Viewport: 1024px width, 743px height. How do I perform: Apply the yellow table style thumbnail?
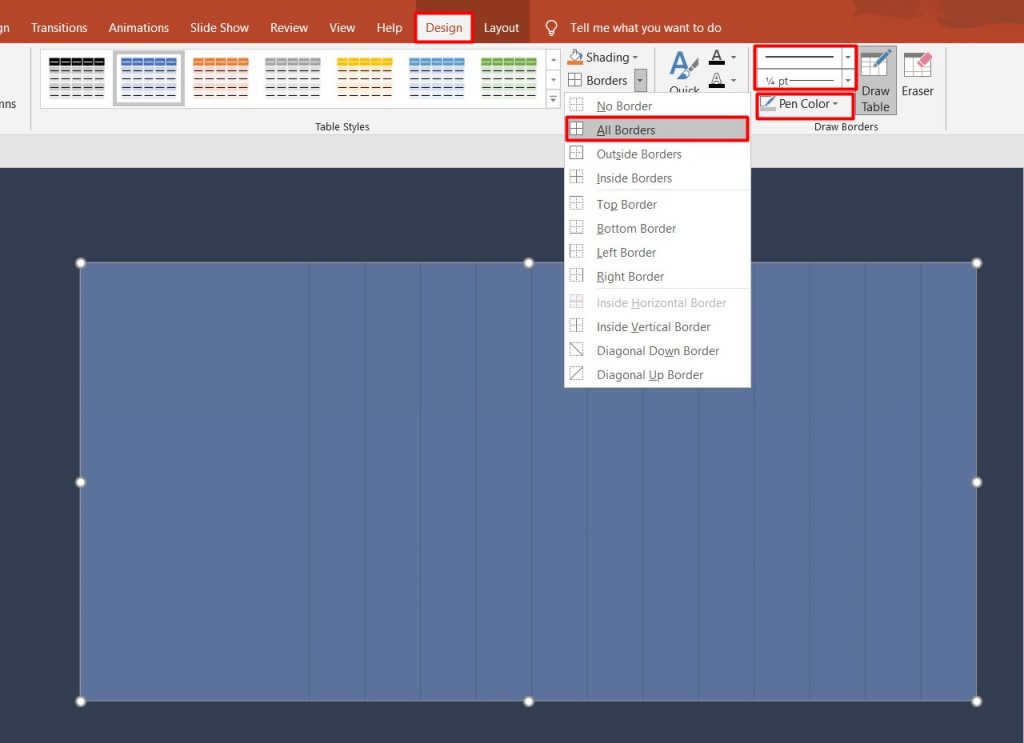(x=364, y=78)
